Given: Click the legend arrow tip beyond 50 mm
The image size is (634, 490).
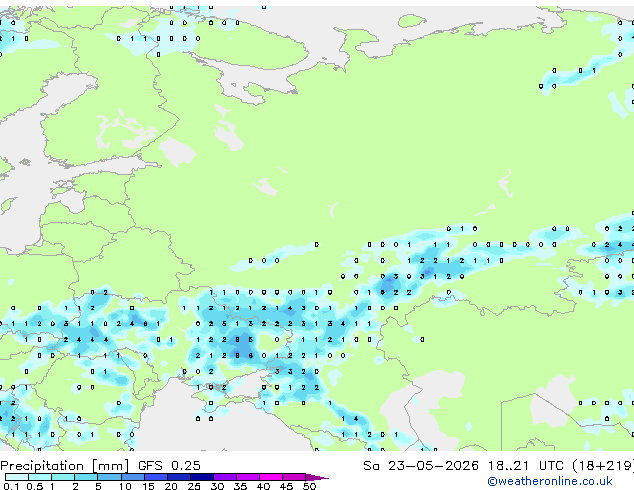Looking at the screenshot, I should tap(317, 477).
